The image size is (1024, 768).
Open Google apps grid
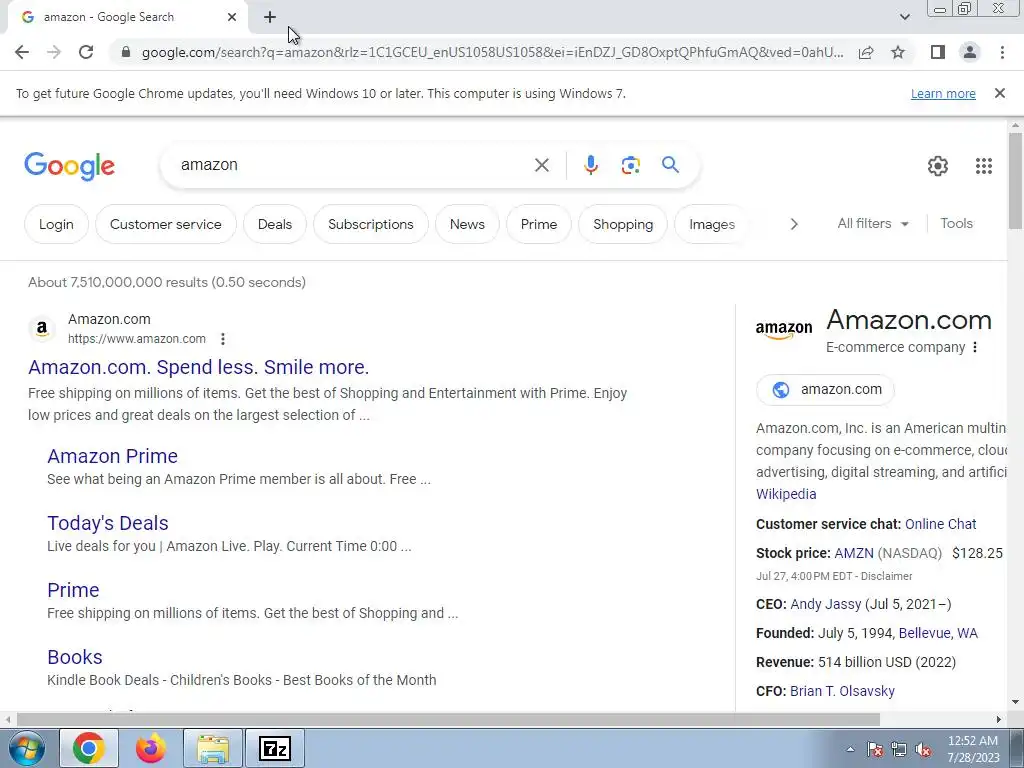[984, 166]
